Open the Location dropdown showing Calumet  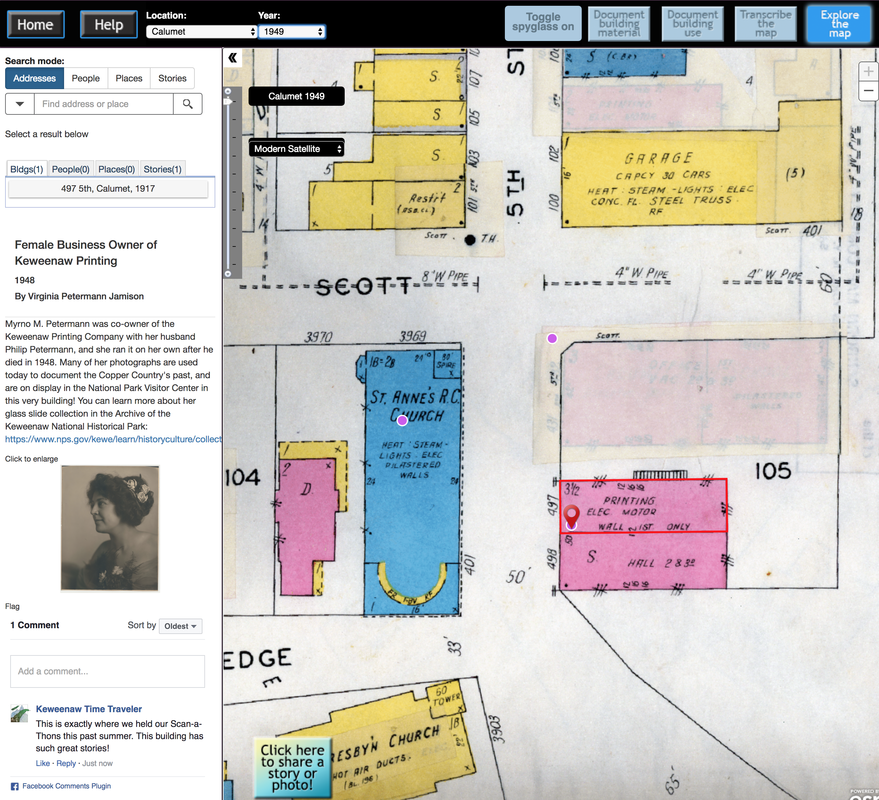201,31
